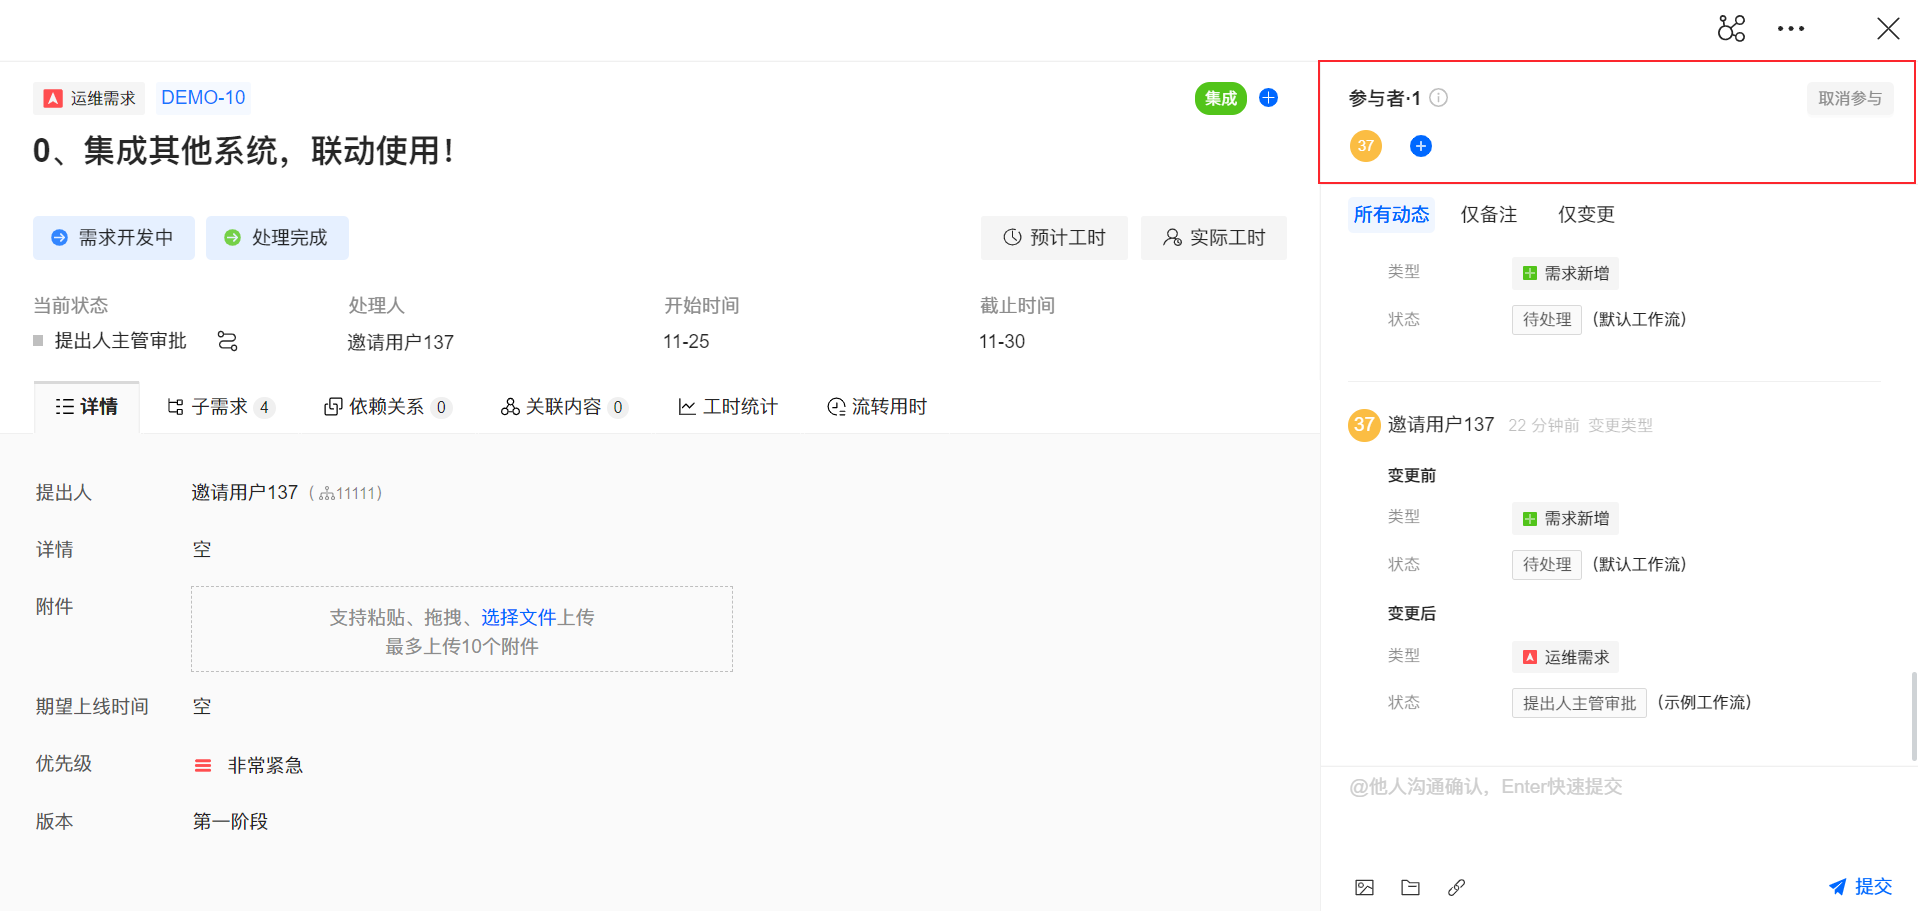Open the 运维需求 type selector
The width and height of the screenshot is (1918, 911).
click(90, 98)
